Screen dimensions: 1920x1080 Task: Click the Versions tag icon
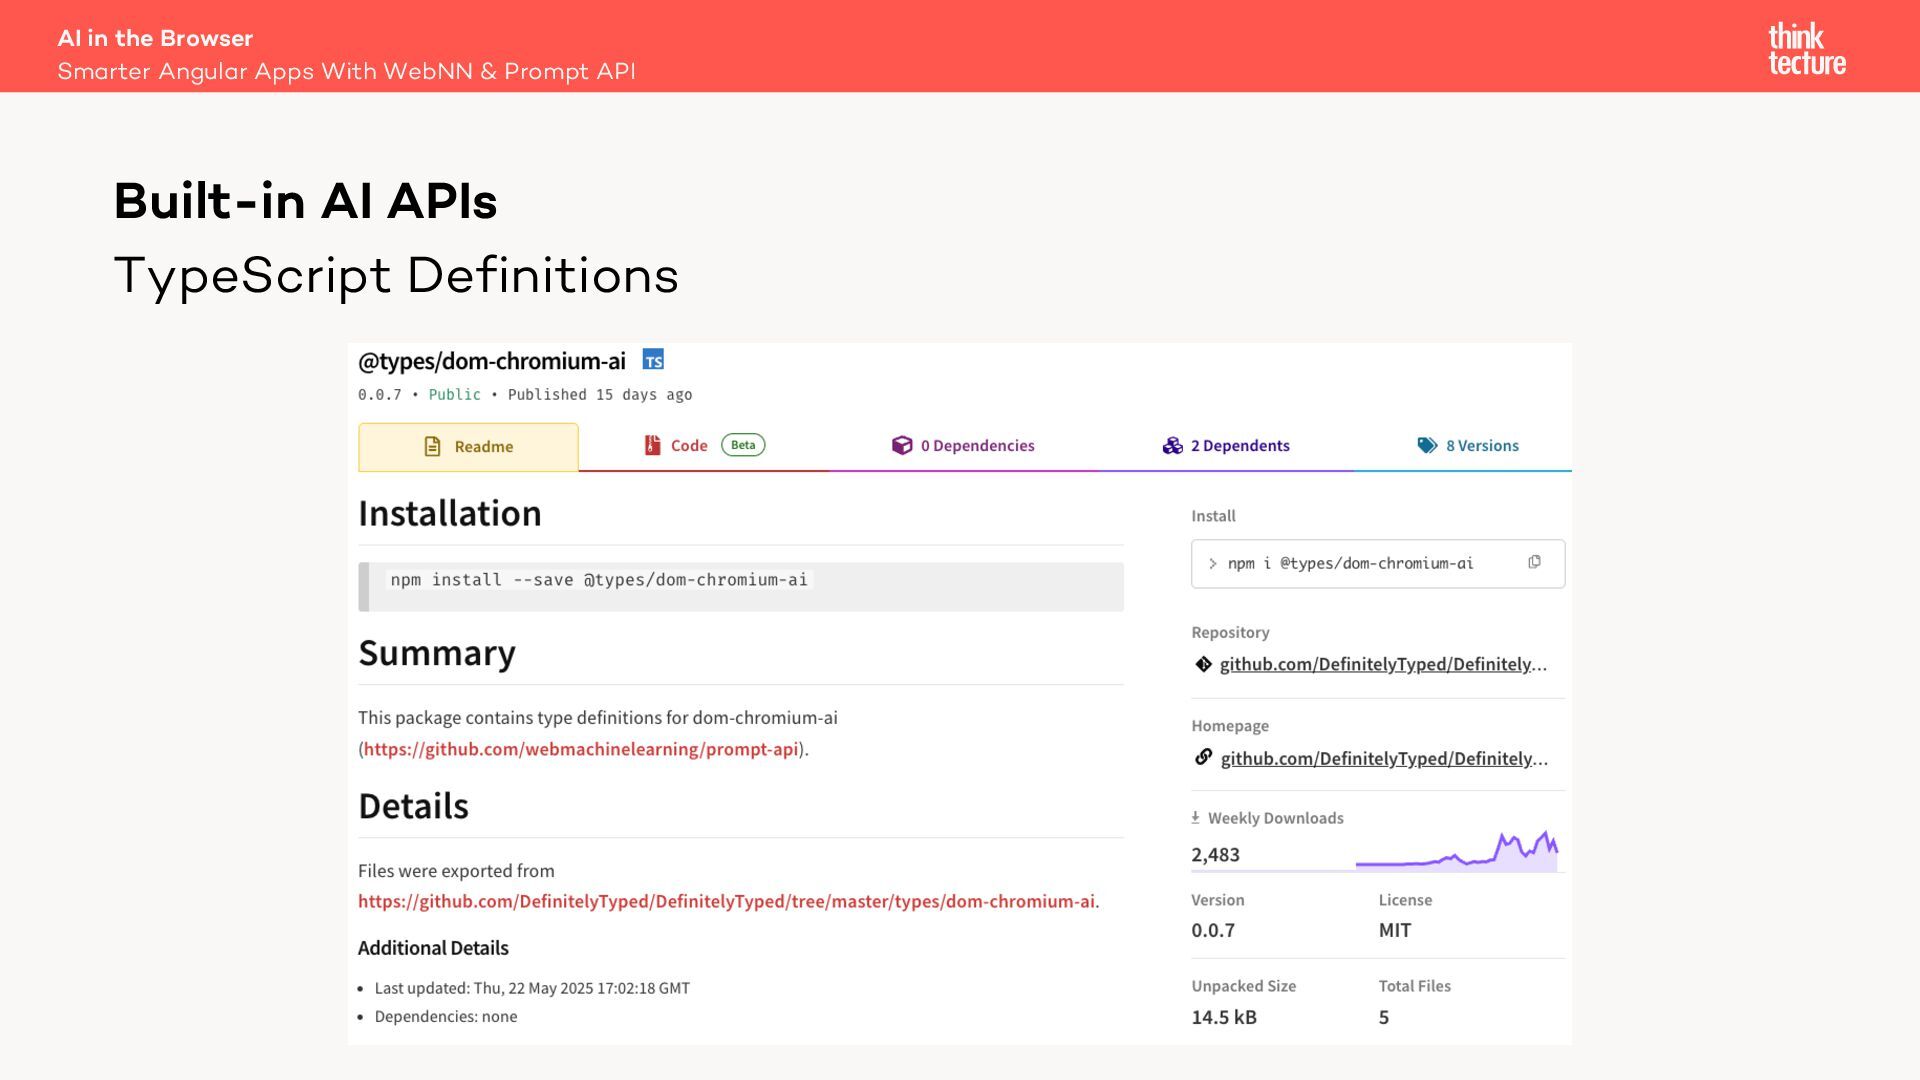[1427, 445]
